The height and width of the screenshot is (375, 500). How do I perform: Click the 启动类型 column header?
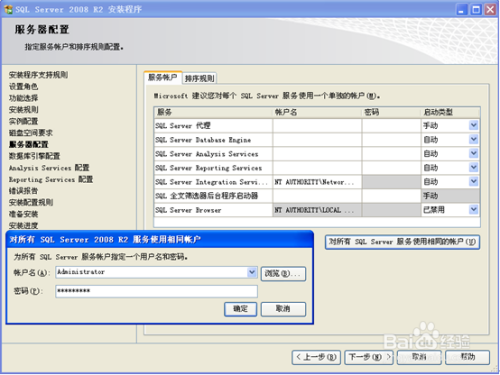(451, 112)
